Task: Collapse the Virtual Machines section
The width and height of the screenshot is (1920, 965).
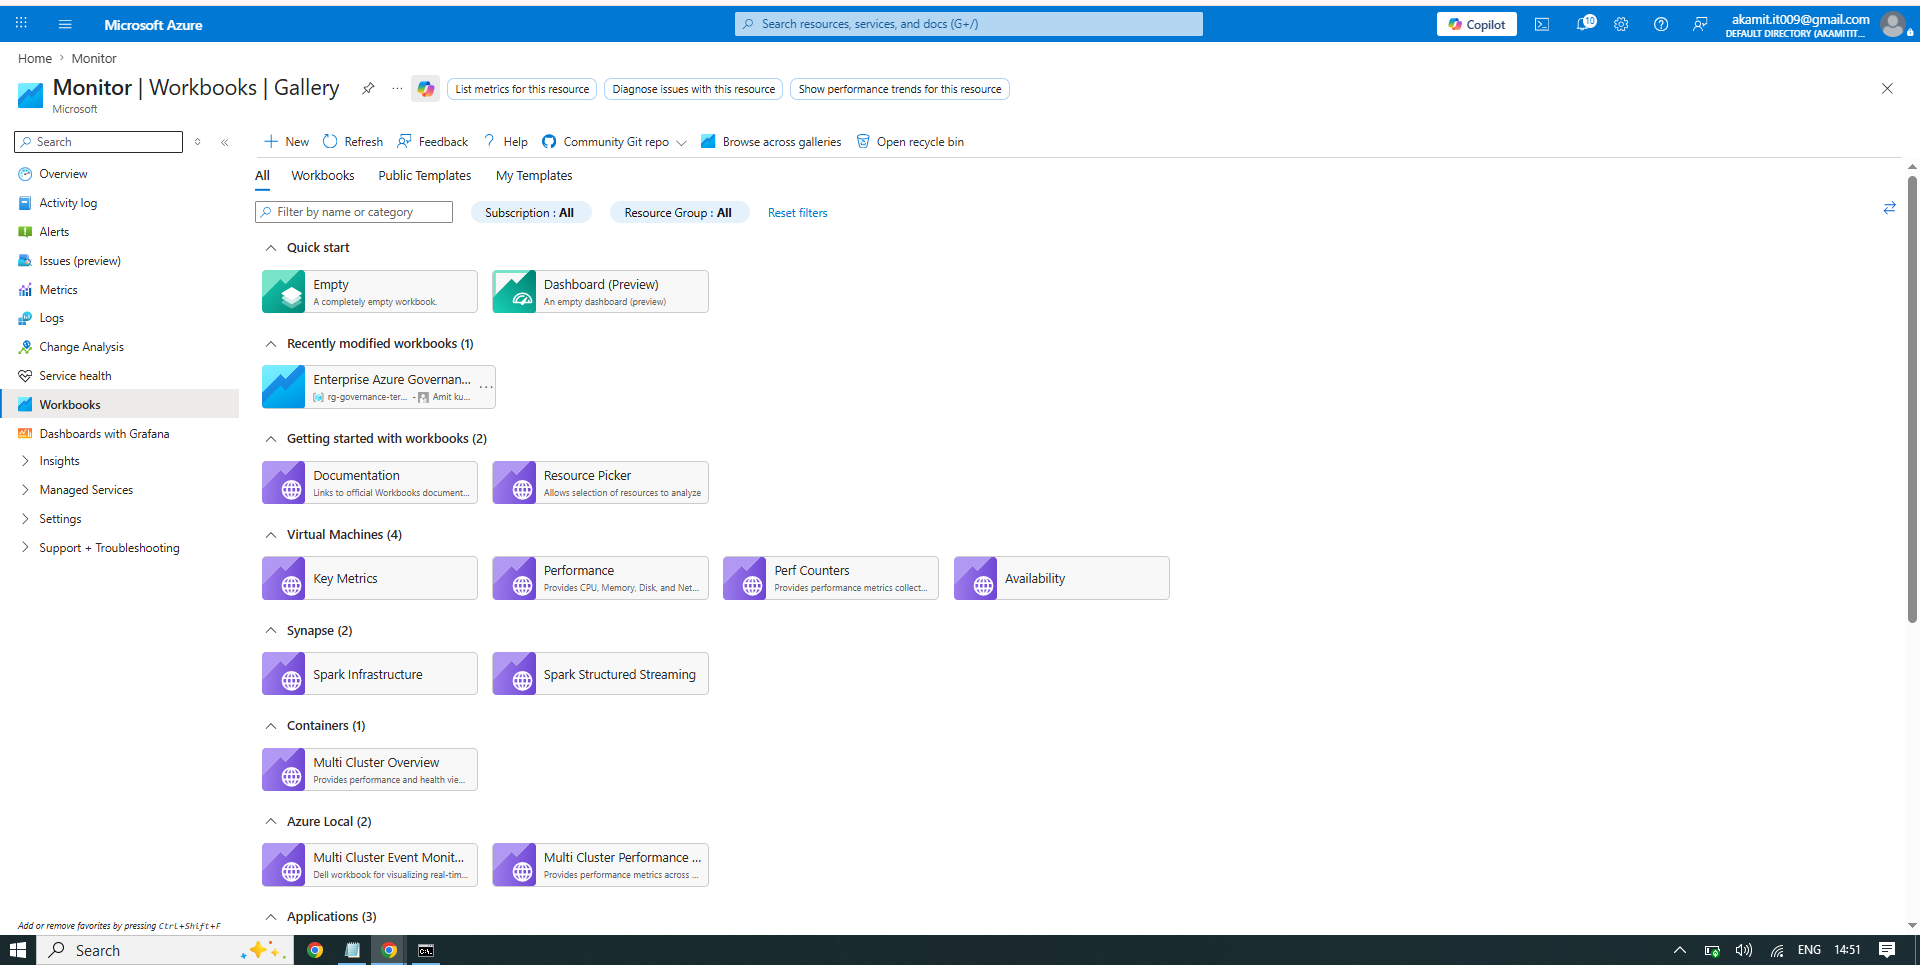Action: click(x=271, y=535)
